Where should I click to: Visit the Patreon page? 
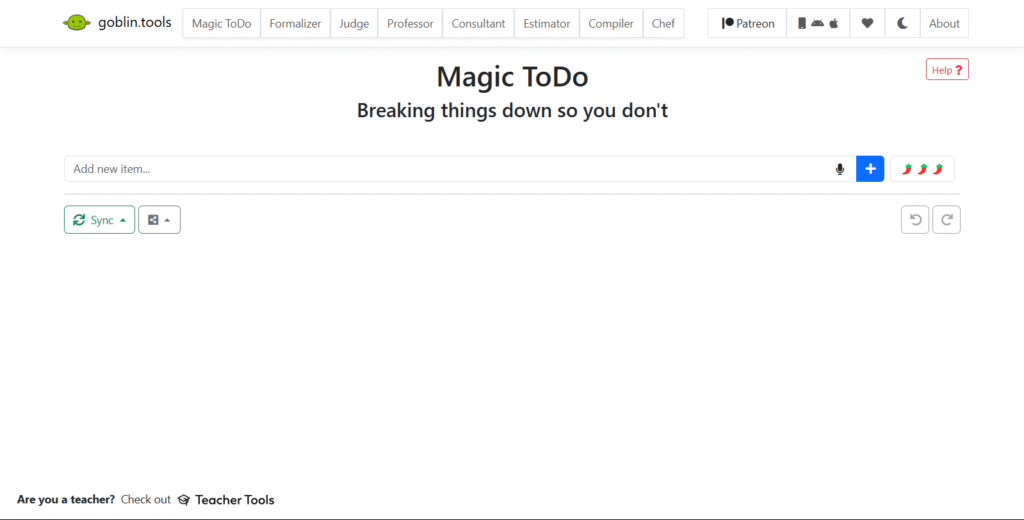747,24
